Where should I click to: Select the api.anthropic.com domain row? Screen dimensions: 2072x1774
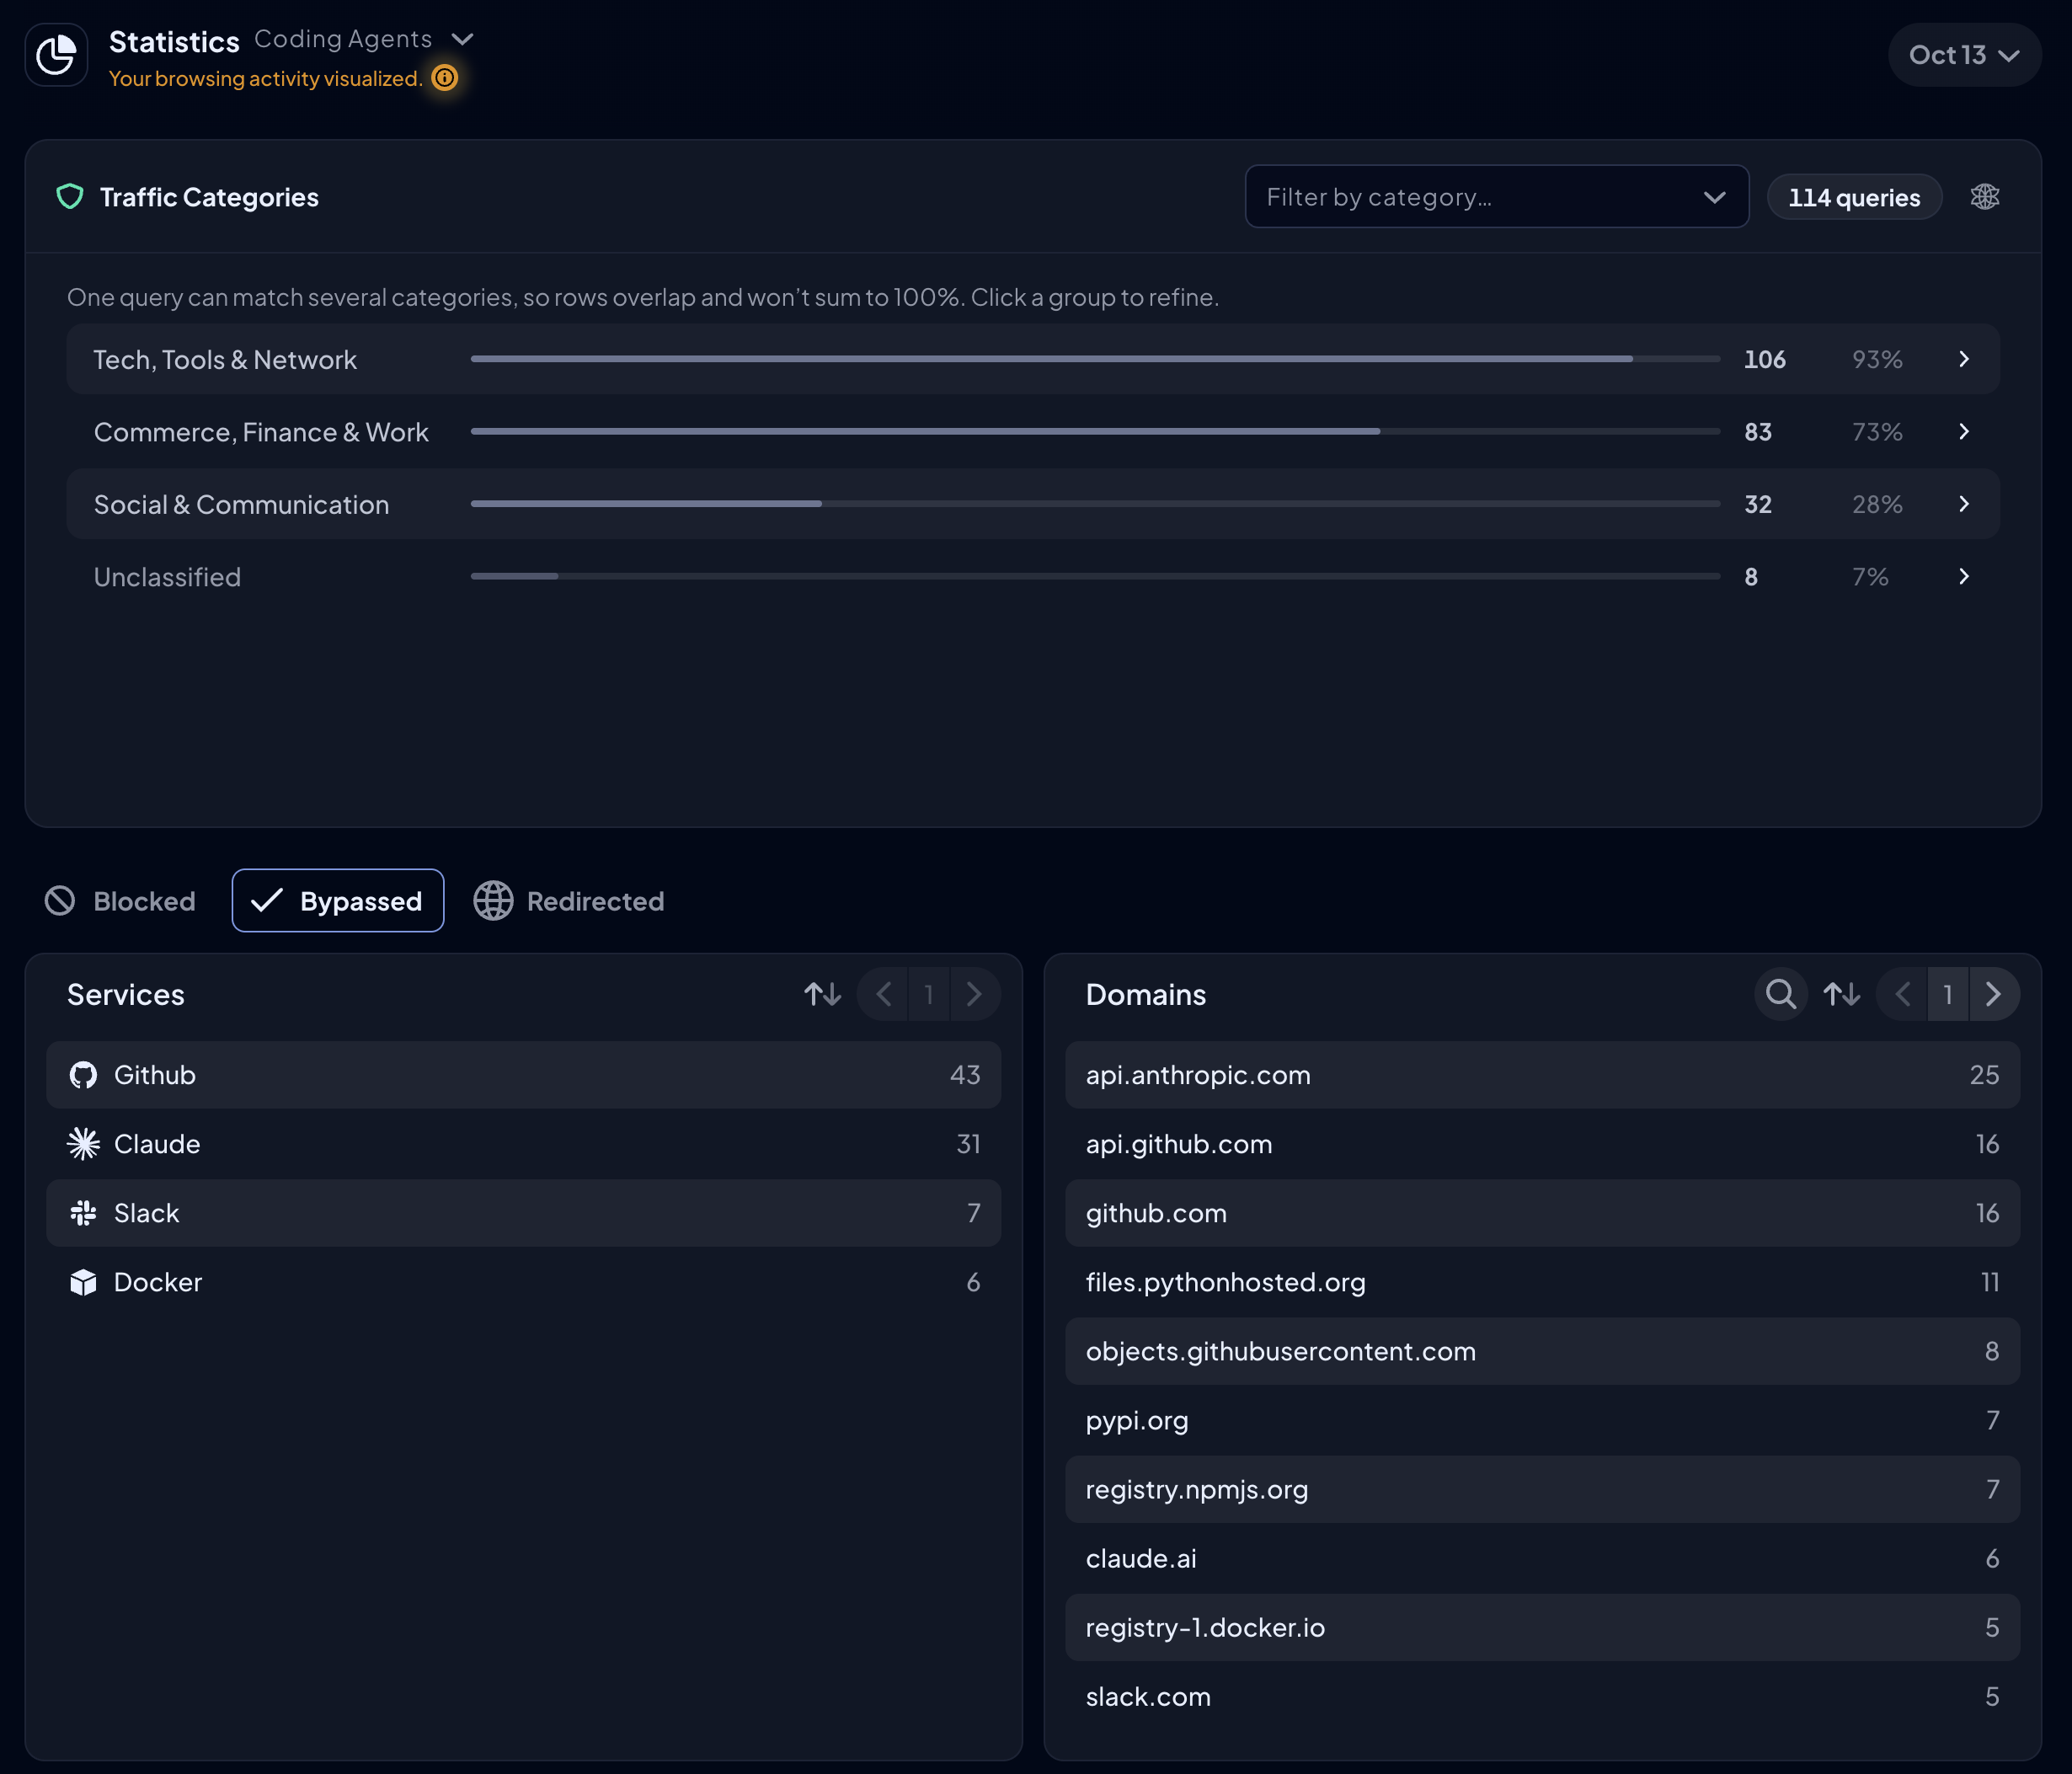[x=1542, y=1075]
